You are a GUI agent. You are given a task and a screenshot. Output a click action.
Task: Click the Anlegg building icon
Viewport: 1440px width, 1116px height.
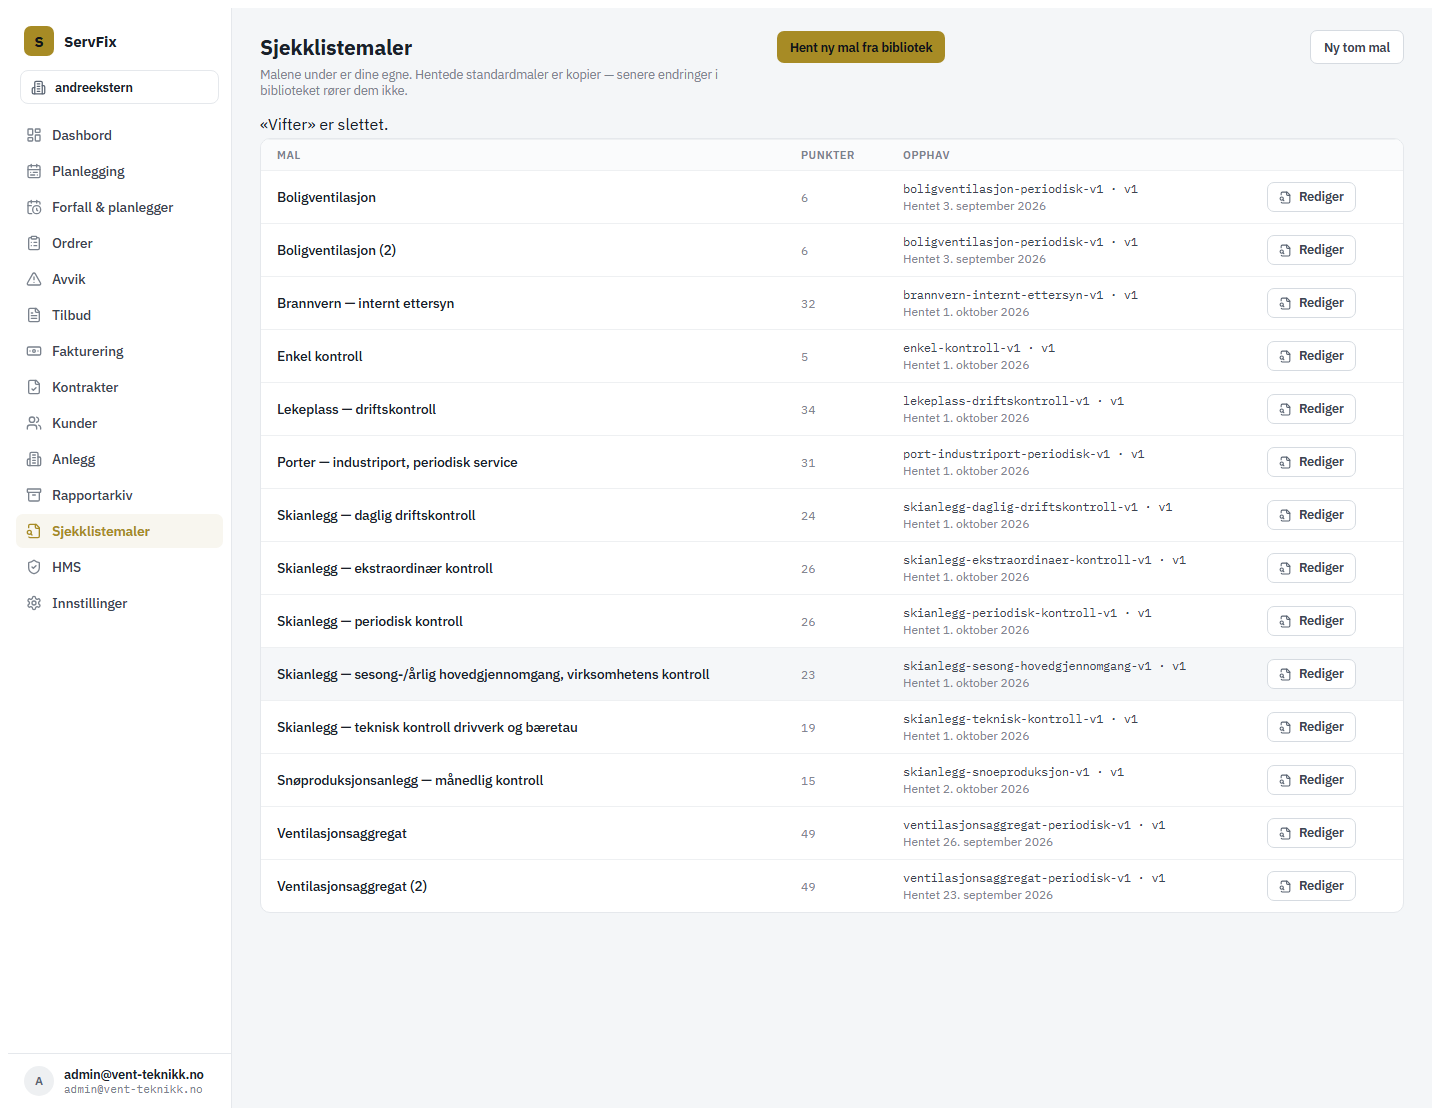click(34, 459)
